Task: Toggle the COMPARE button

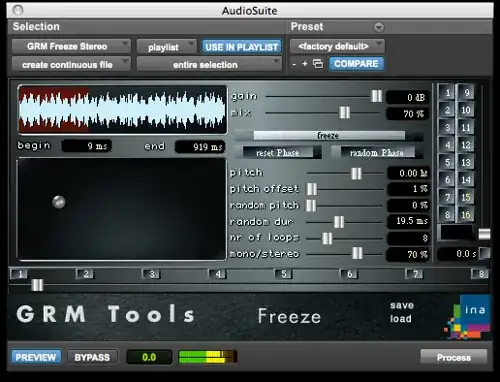Action: coord(356,64)
